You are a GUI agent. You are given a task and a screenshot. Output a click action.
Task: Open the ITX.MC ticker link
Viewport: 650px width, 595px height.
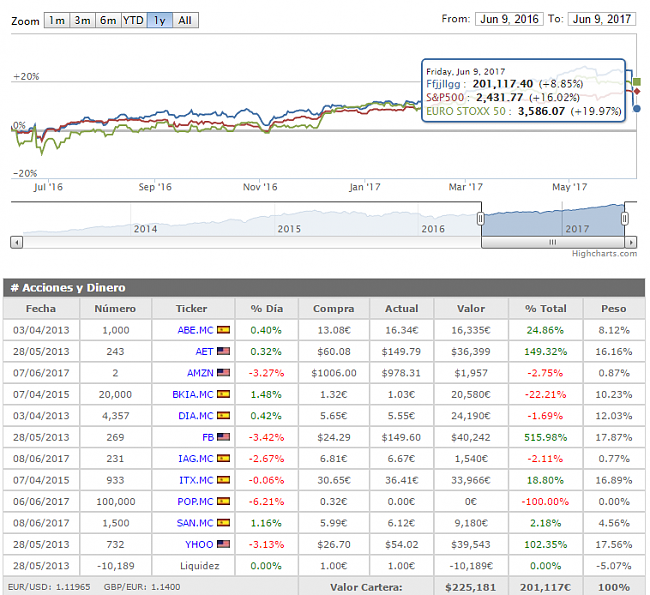(x=196, y=480)
